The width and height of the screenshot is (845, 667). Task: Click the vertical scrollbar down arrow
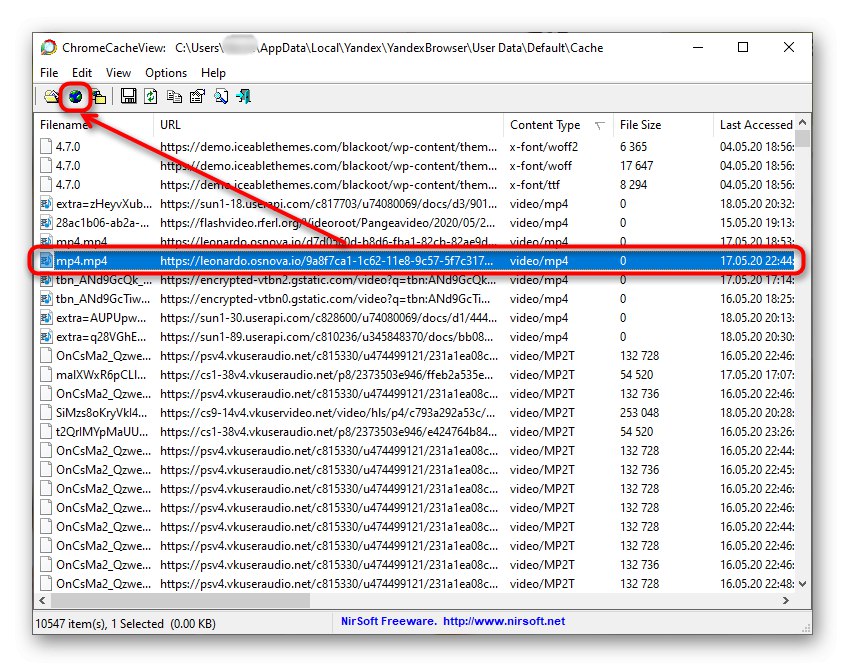pyautogui.click(x=802, y=583)
